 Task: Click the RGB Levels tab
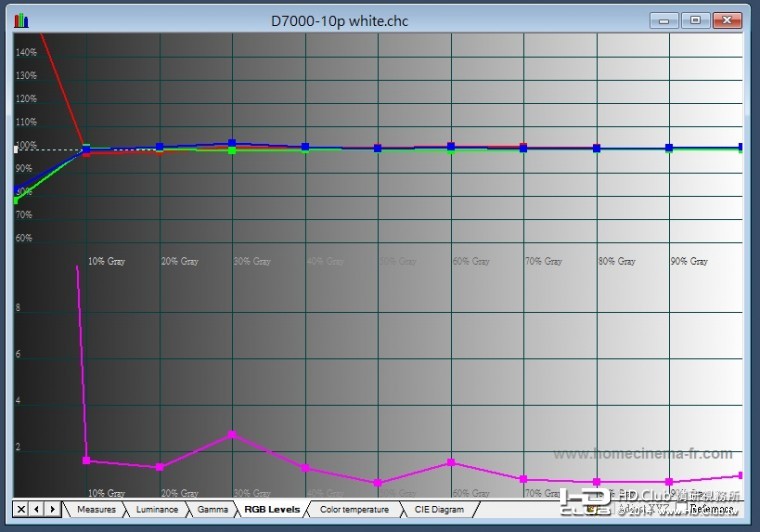pos(271,510)
